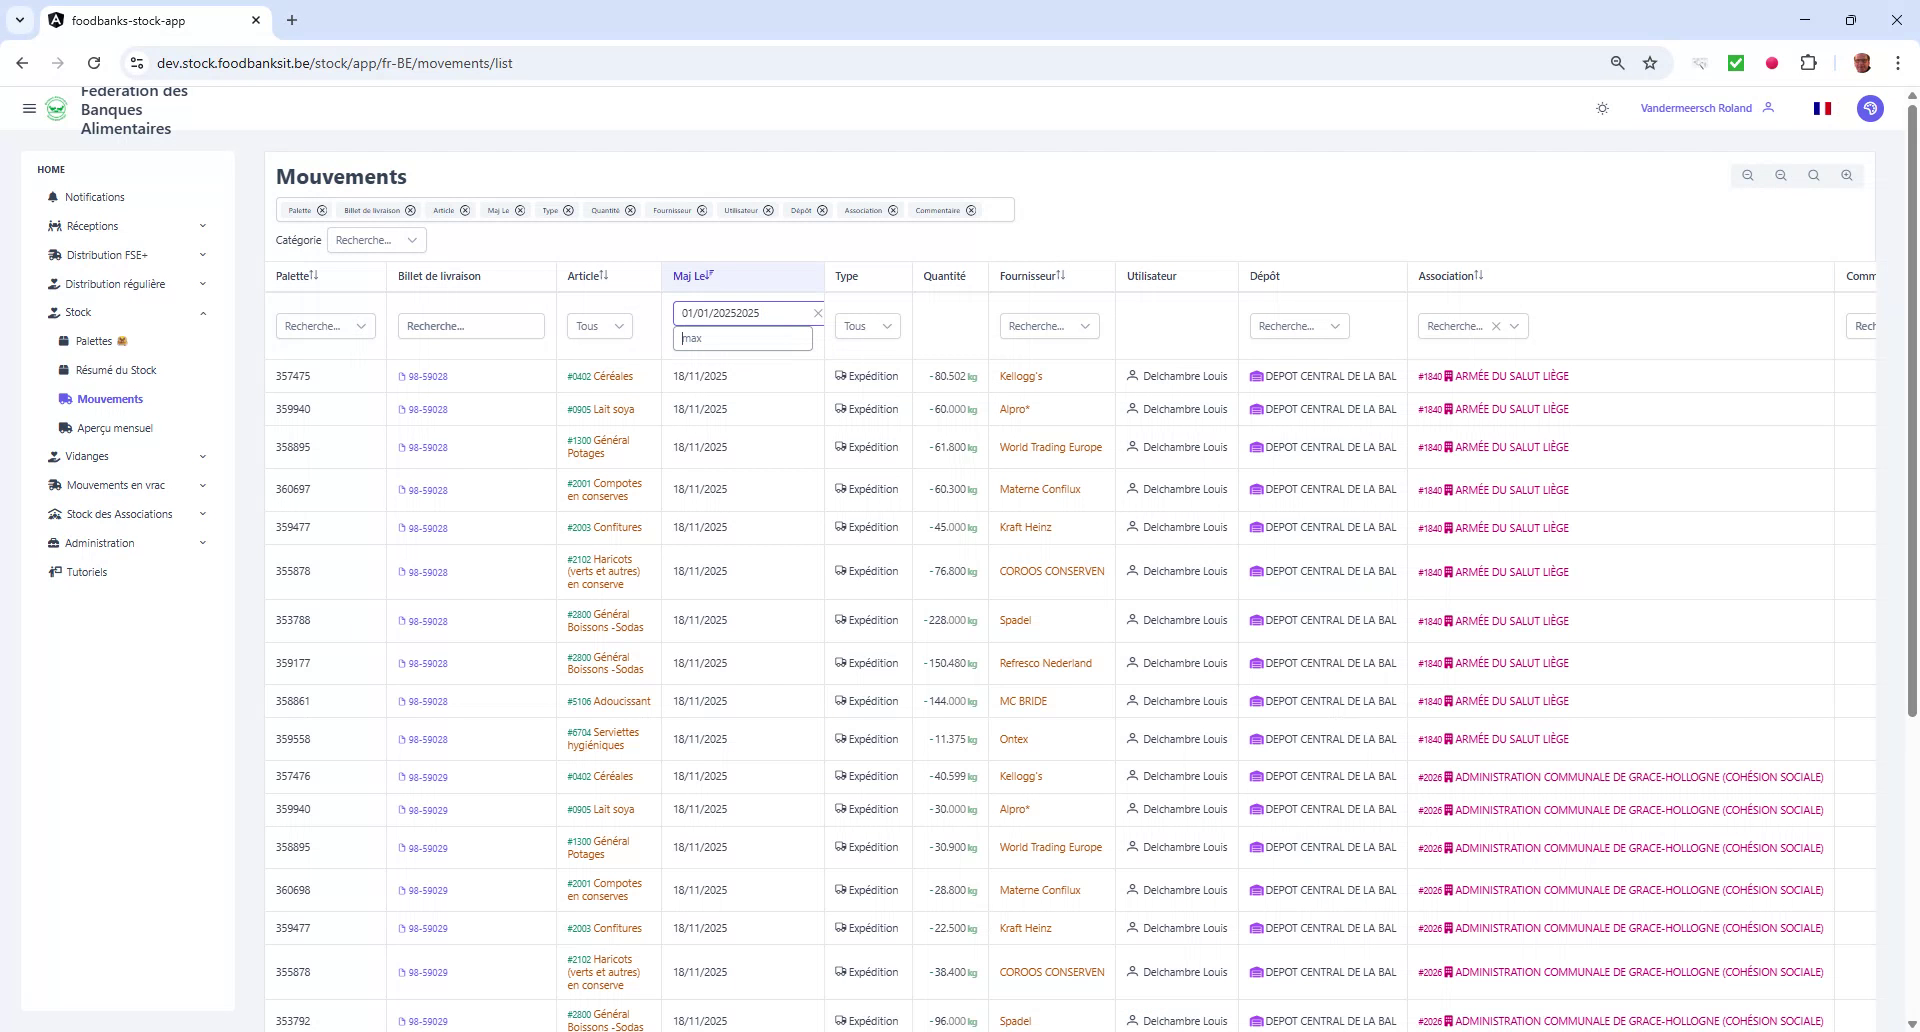The width and height of the screenshot is (1920, 1032).
Task: Remove the Quantité filter chip
Action: click(629, 210)
